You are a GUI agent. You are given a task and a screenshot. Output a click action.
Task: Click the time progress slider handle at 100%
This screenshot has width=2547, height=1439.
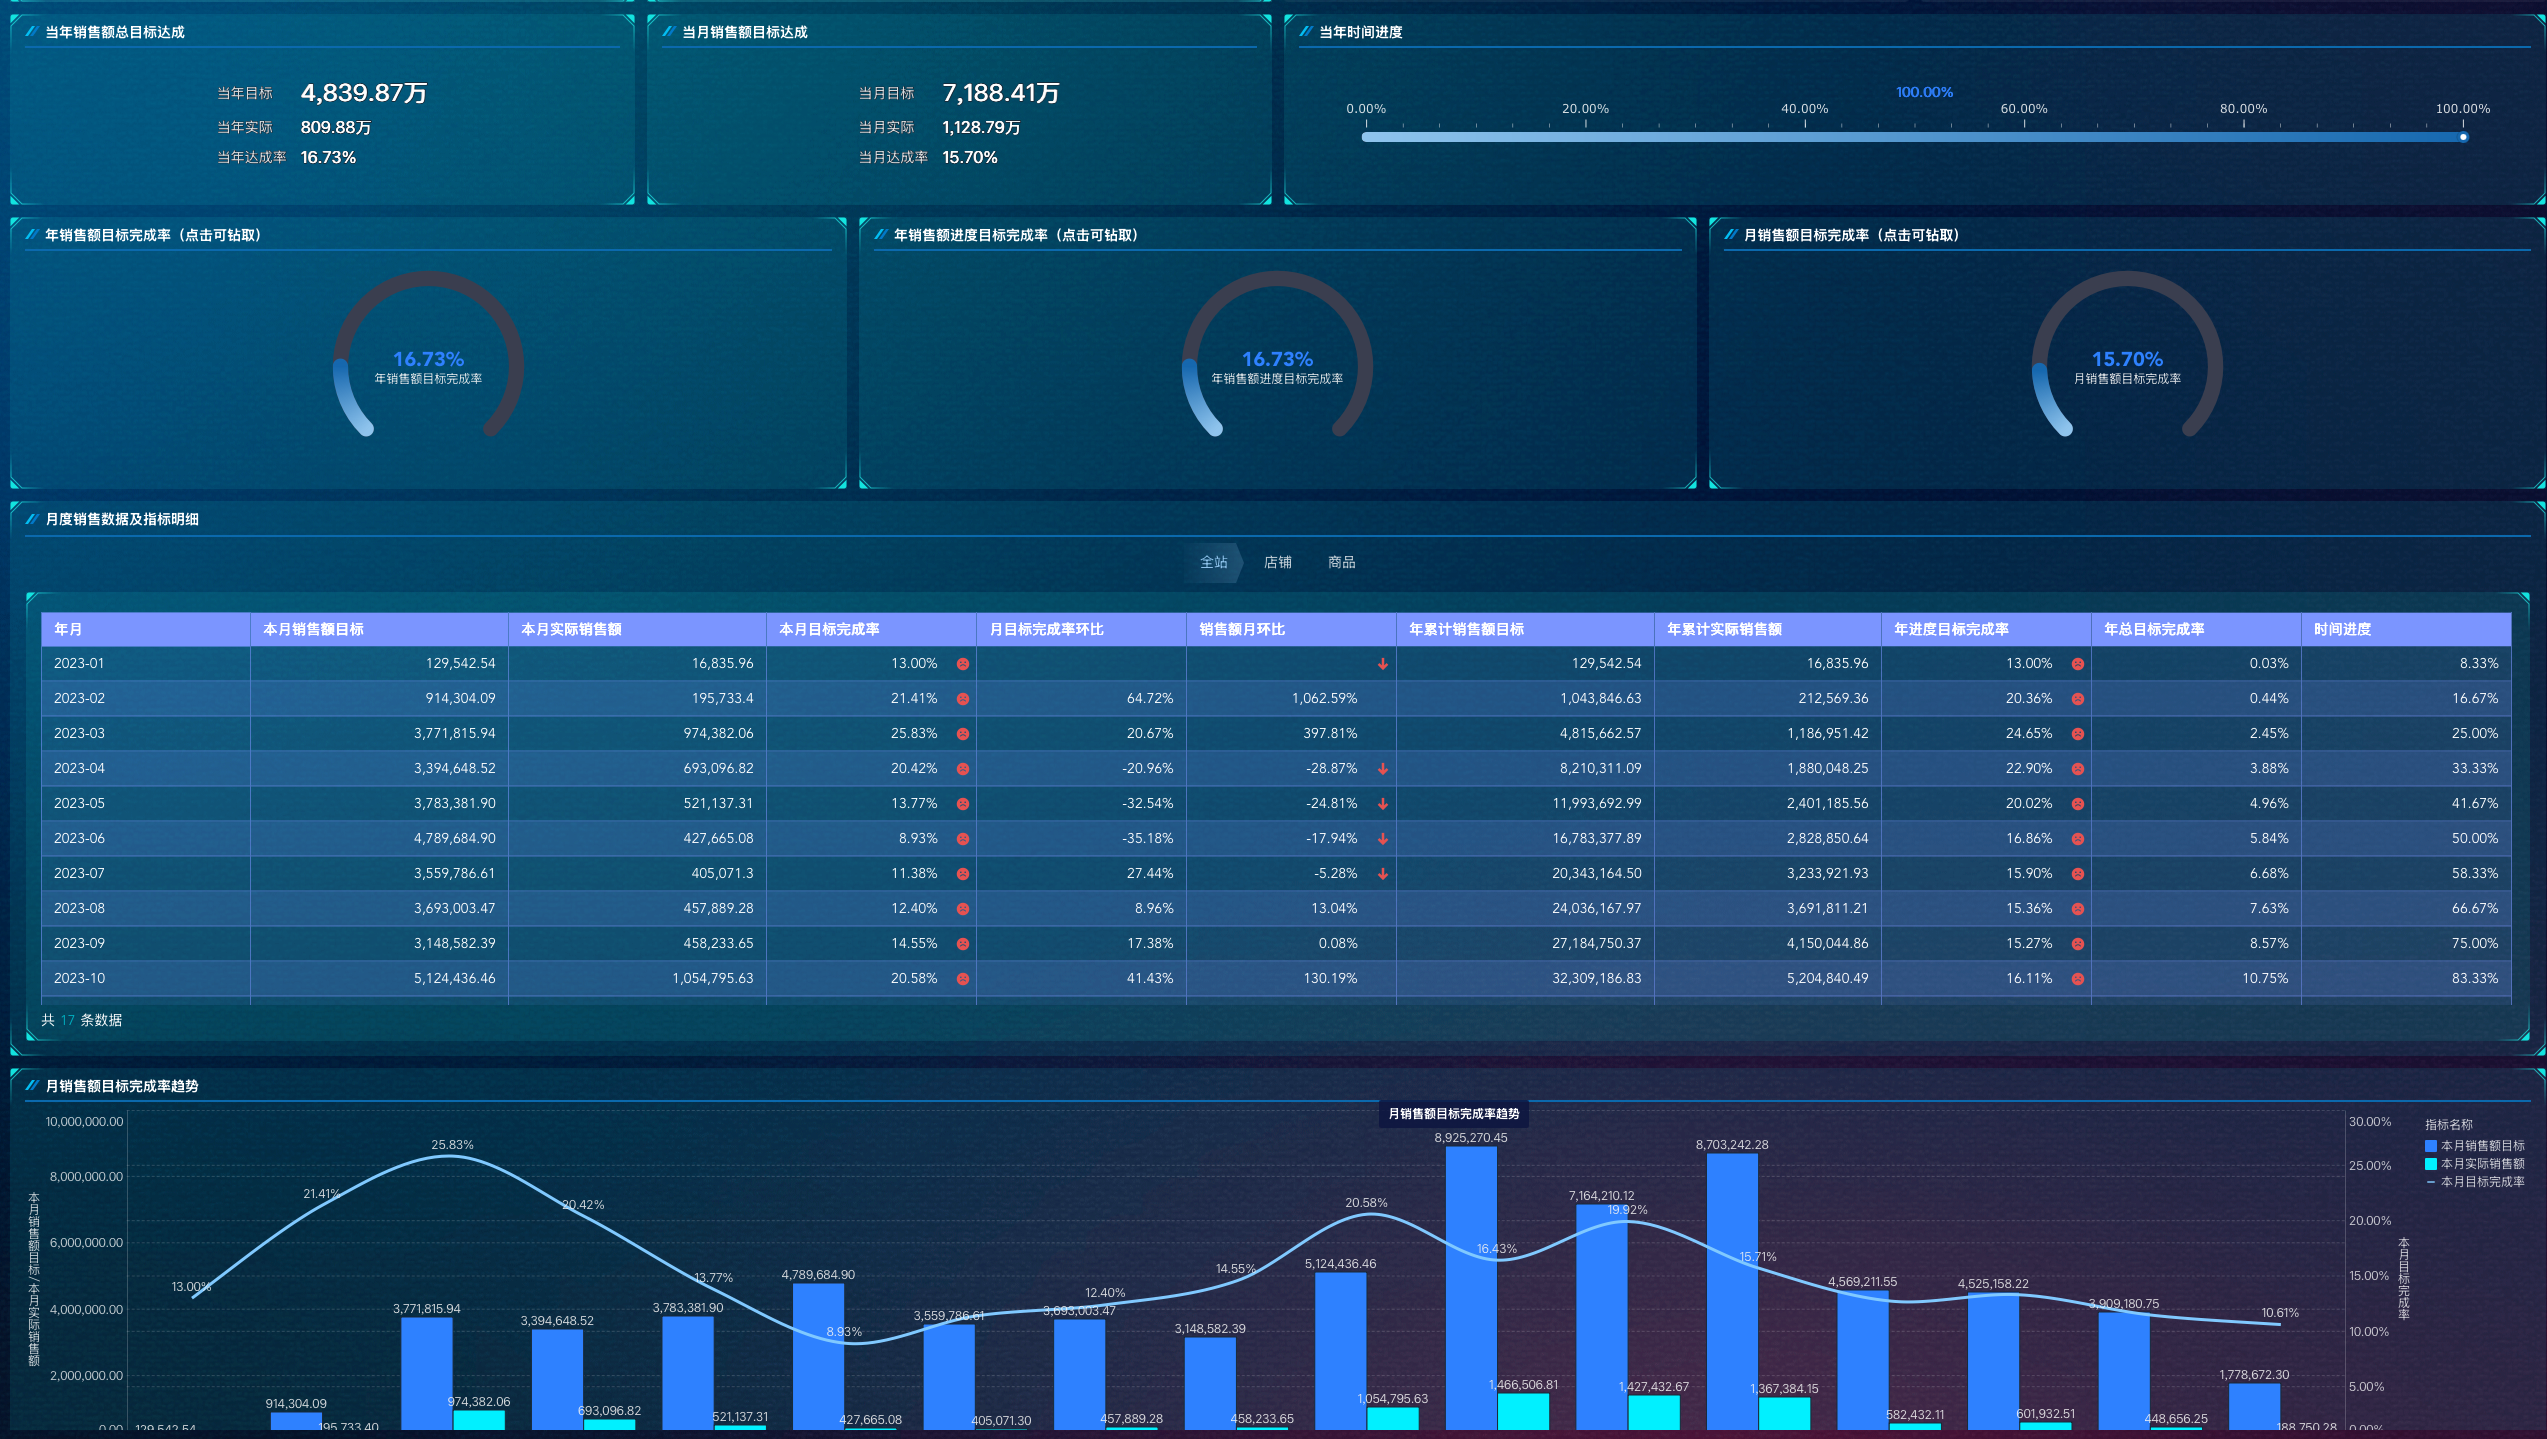tap(2463, 137)
